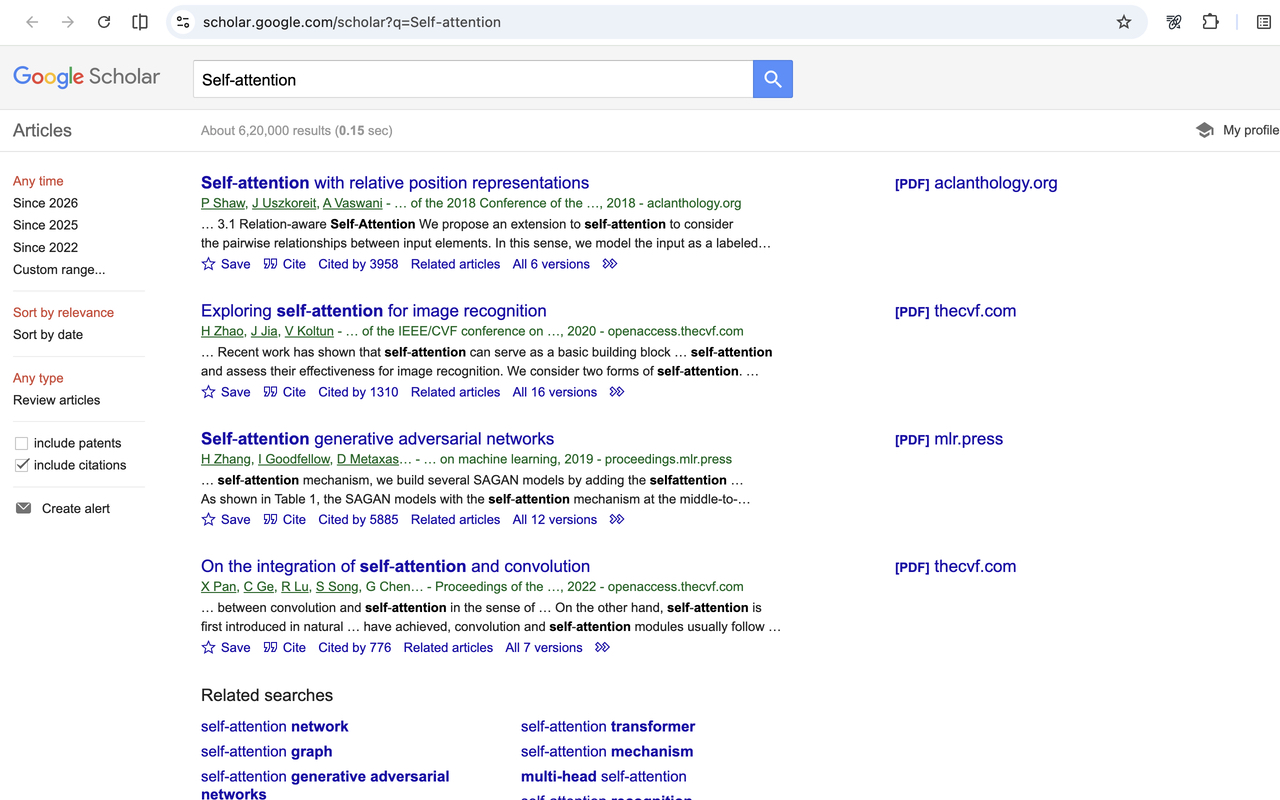Open Self-attention generative adversarial networks title
Viewport: 1280px width, 800px height.
pyautogui.click(x=377, y=438)
